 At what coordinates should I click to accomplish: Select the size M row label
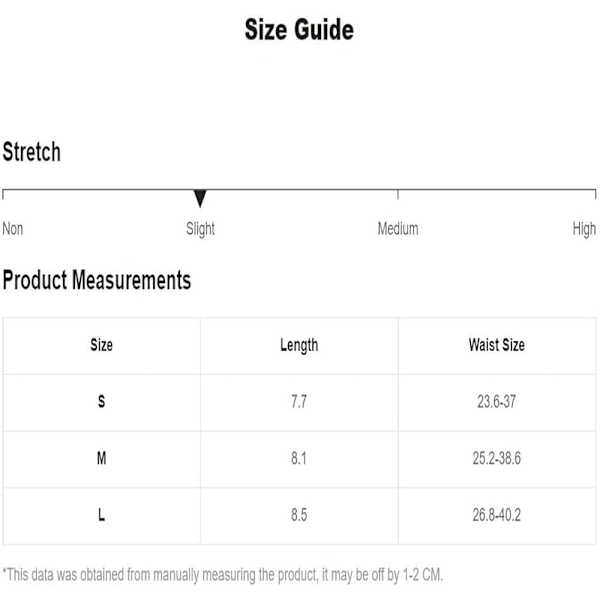[101, 459]
